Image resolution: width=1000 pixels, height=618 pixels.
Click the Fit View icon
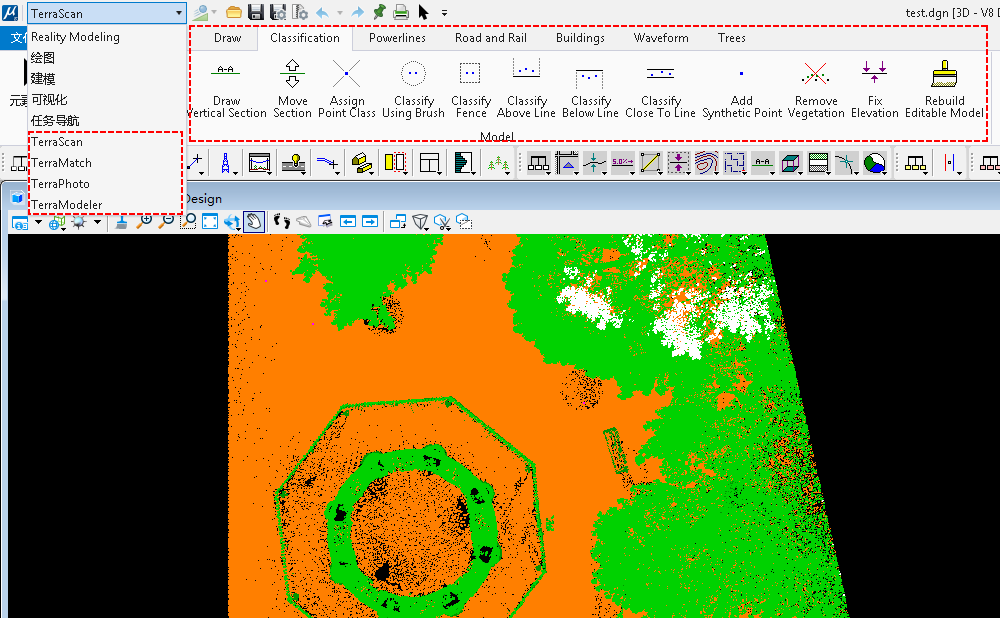pyautogui.click(x=210, y=221)
